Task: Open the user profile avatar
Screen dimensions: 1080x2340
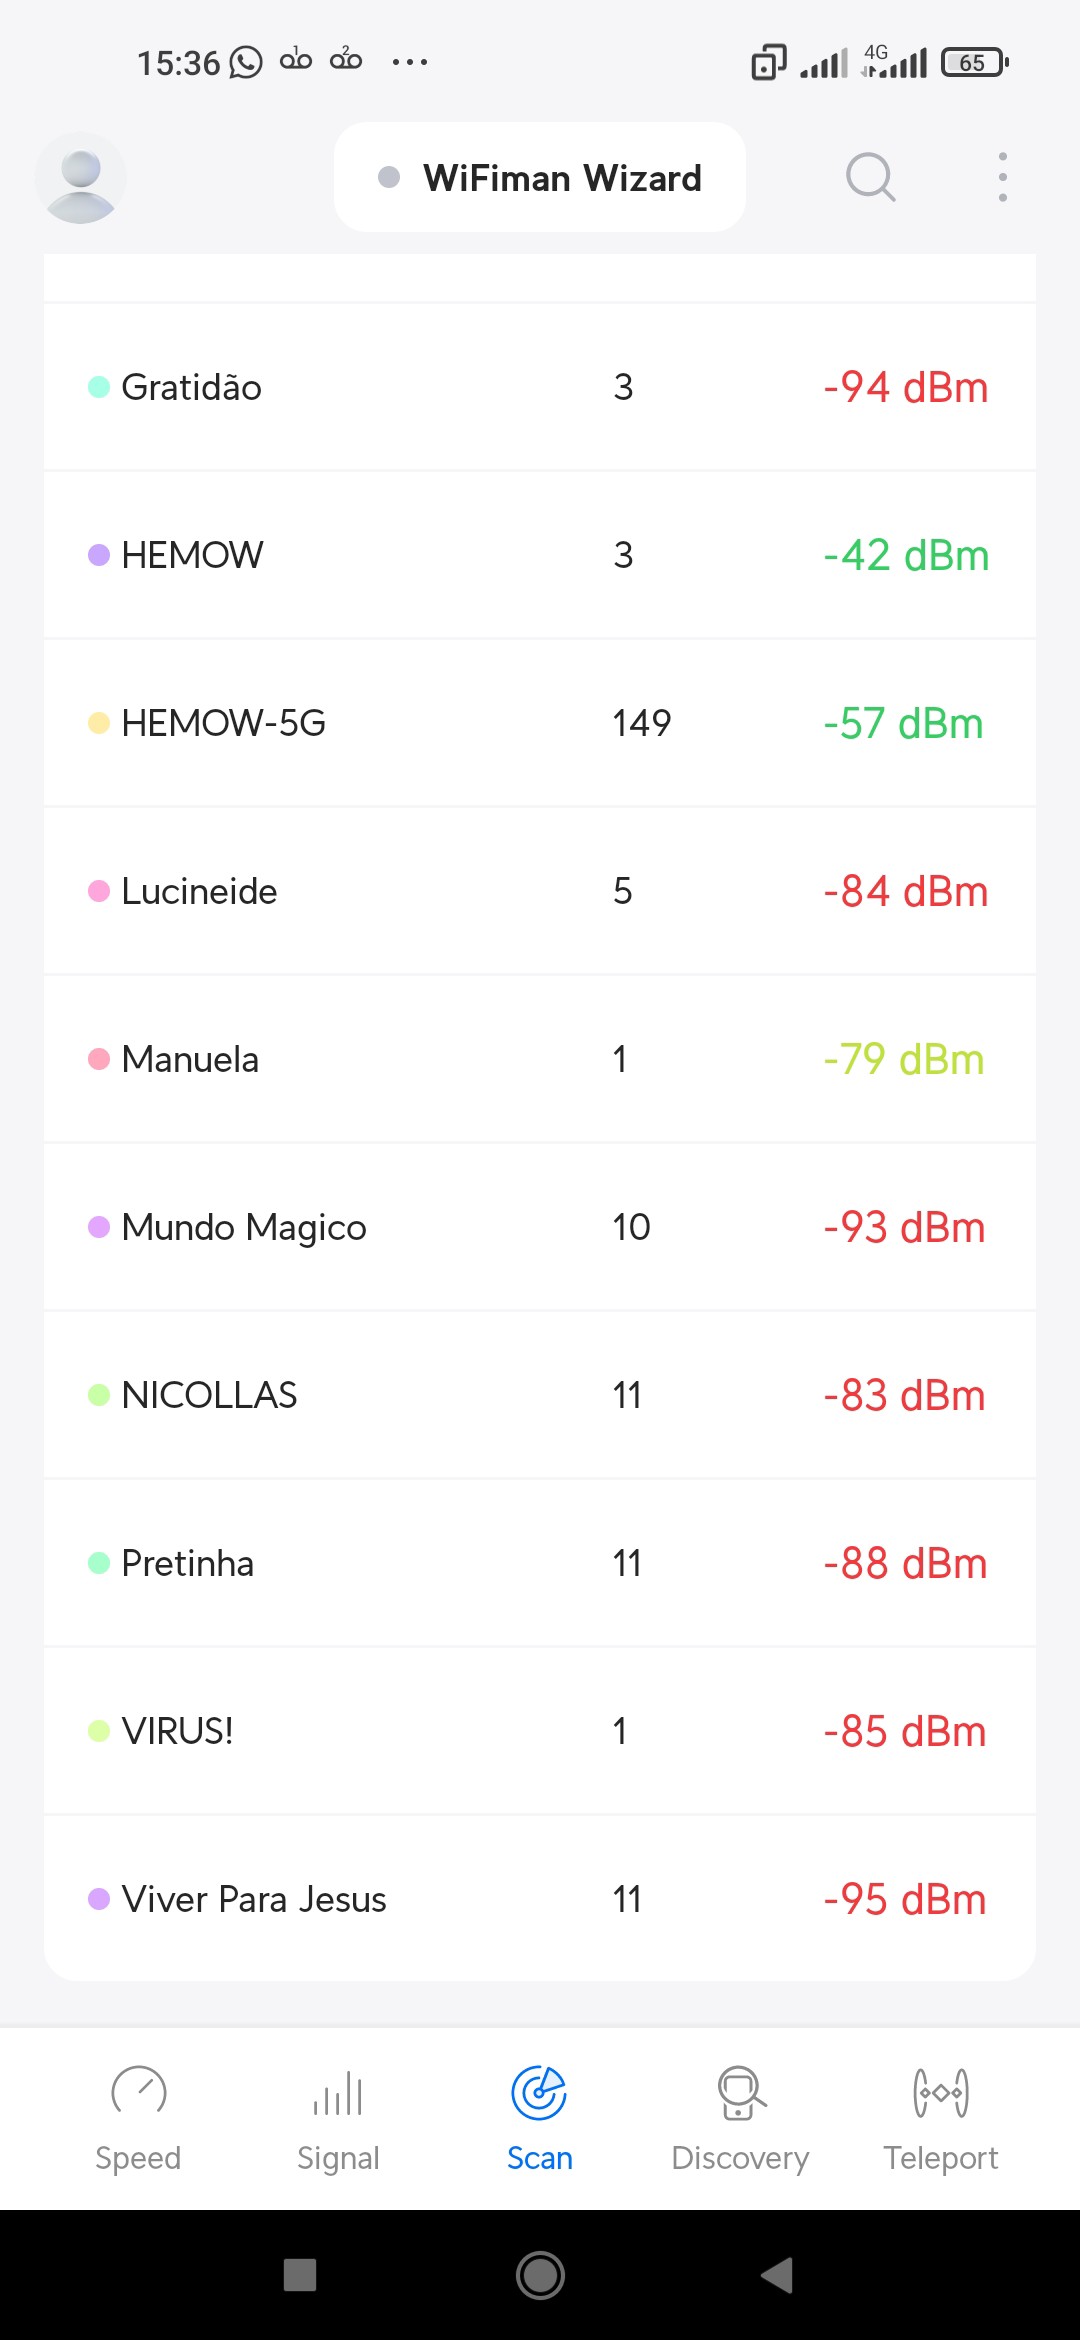Action: 80,178
